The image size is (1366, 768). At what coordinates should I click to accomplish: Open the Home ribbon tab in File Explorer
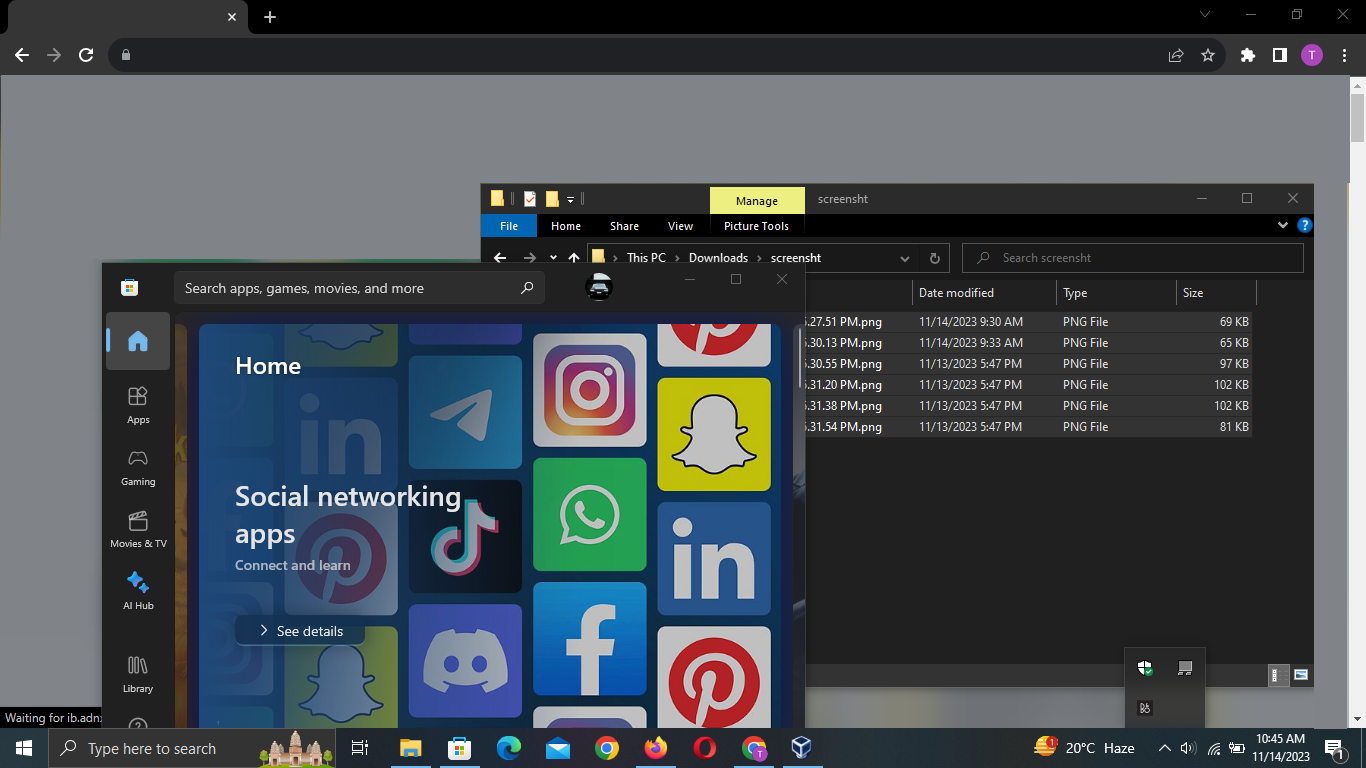[566, 226]
